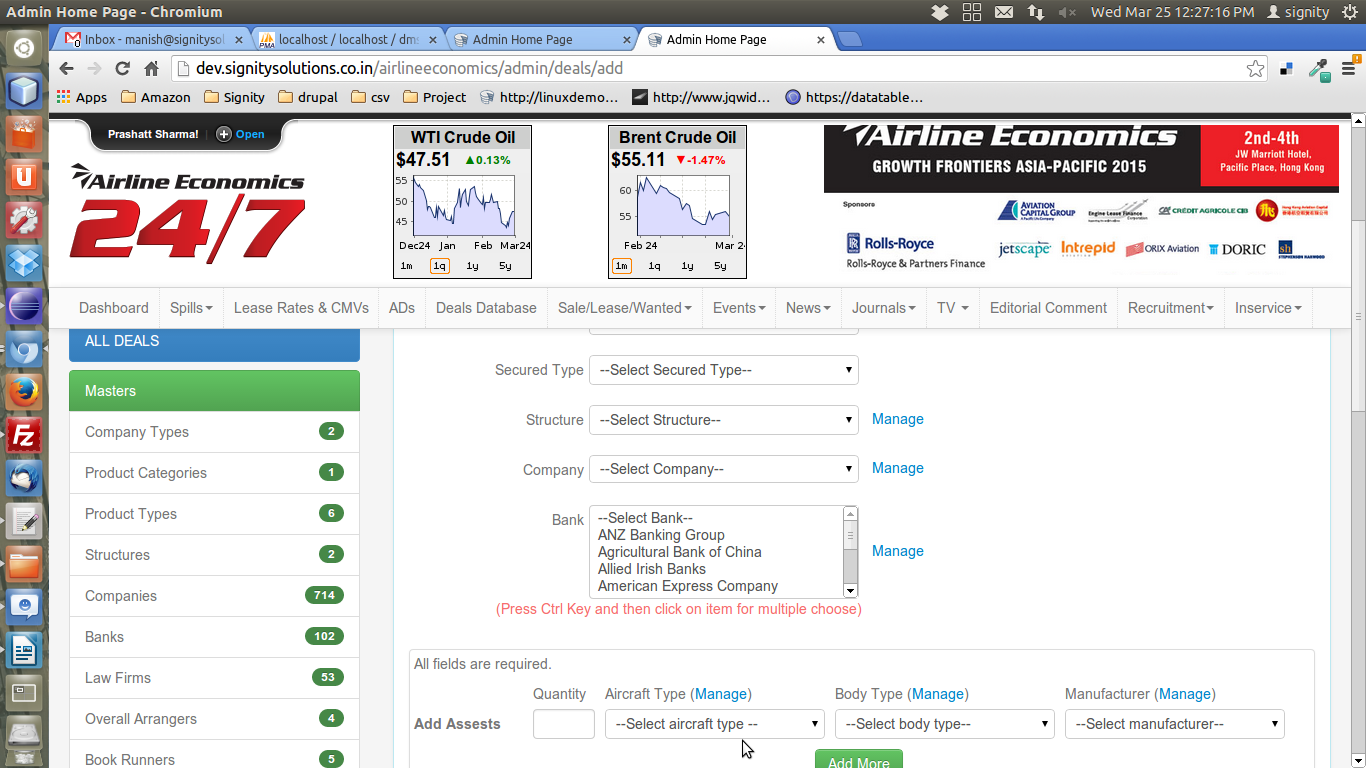Viewport: 1366px width, 768px height.
Task: Open the Ubuntu Dash home icon
Action: (x=24, y=47)
